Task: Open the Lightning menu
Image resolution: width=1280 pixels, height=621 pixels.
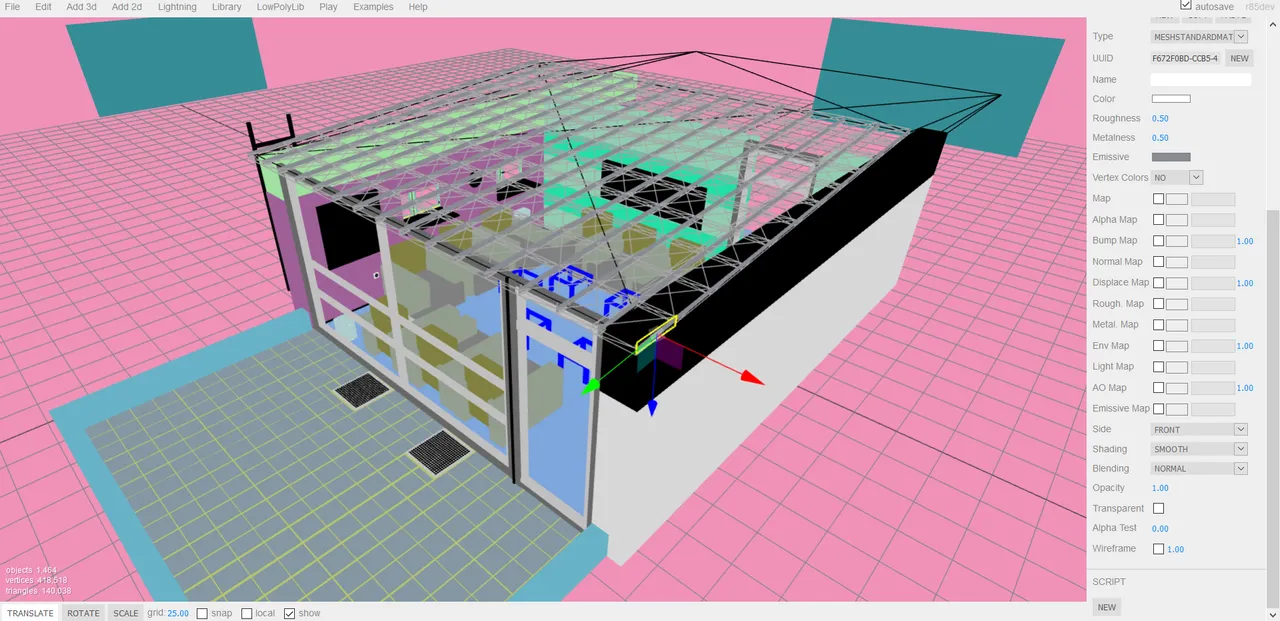Action: pyautogui.click(x=177, y=7)
